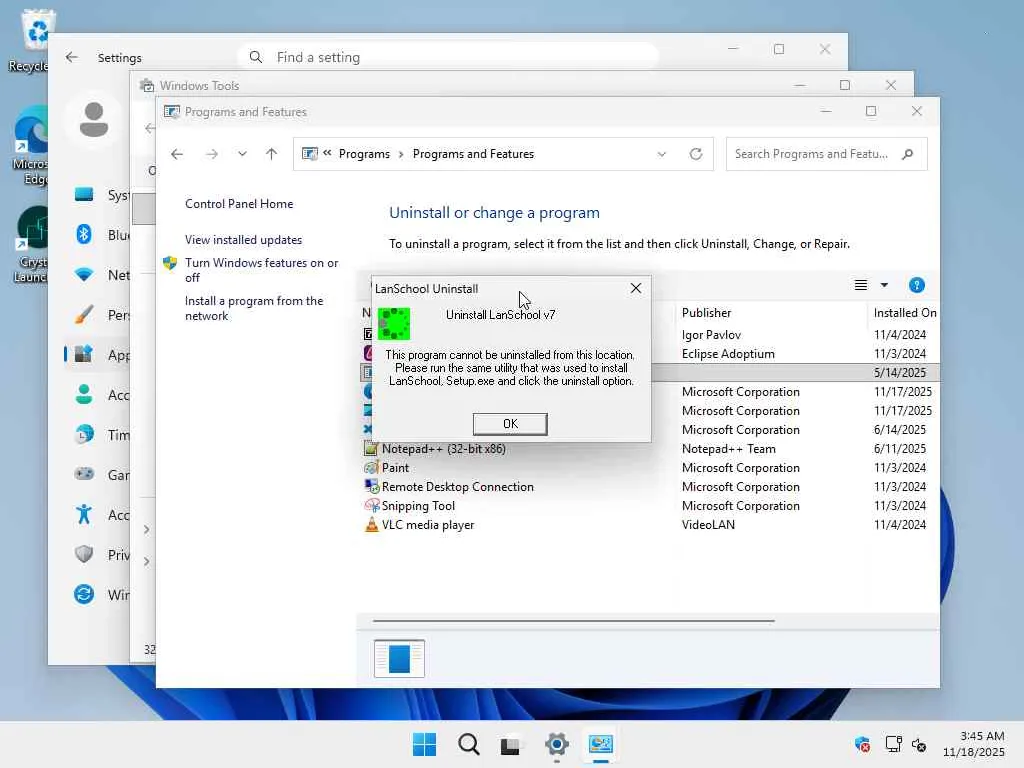Click the search magnifier icon
This screenshot has height=768, width=1024.
click(907, 154)
